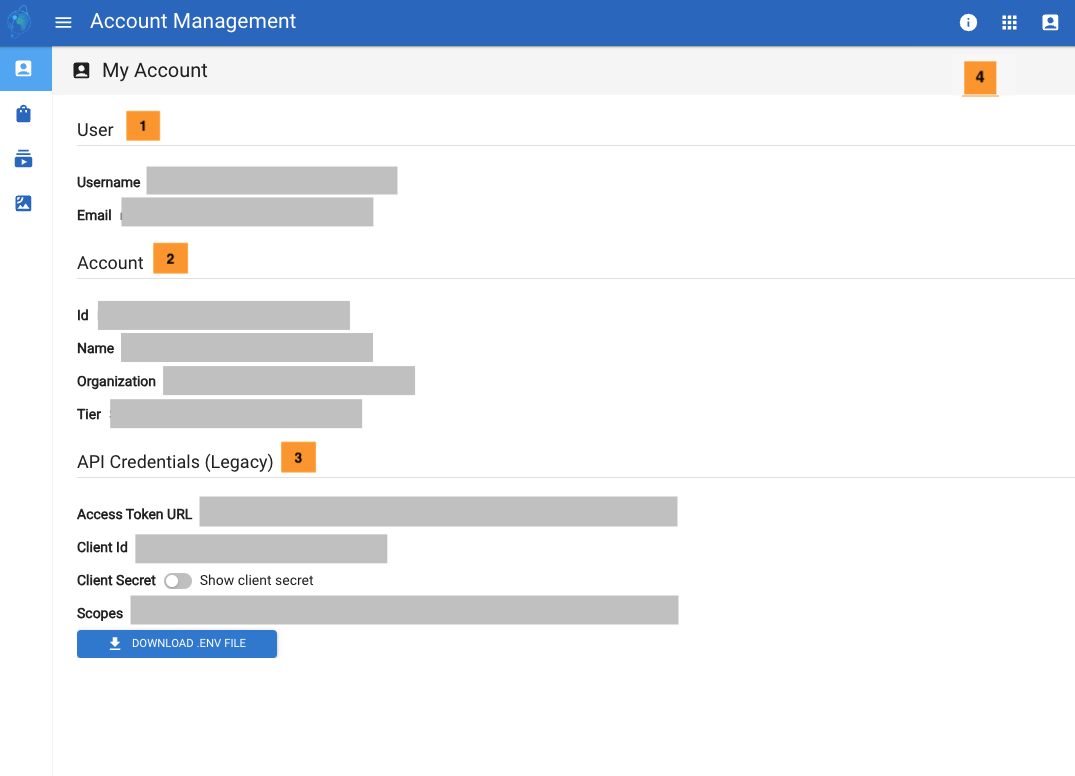
Task: Click the Download .ENV File button
Action: pyautogui.click(x=177, y=643)
